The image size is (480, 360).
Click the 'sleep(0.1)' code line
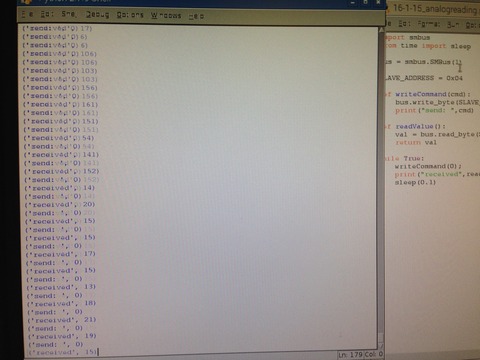tap(415, 182)
